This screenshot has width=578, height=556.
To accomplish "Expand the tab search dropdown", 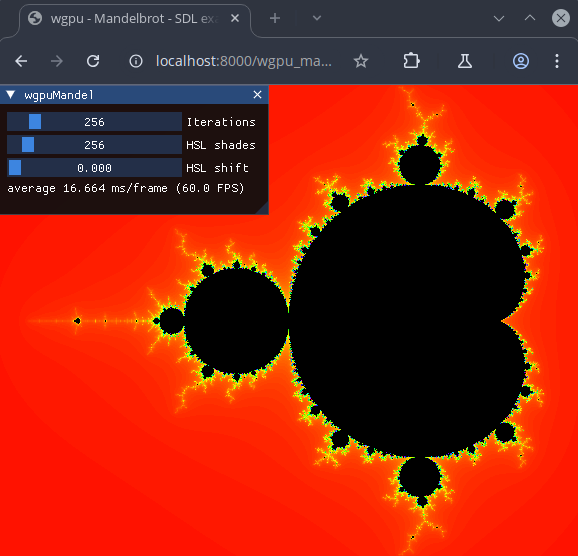I will (317, 18).
